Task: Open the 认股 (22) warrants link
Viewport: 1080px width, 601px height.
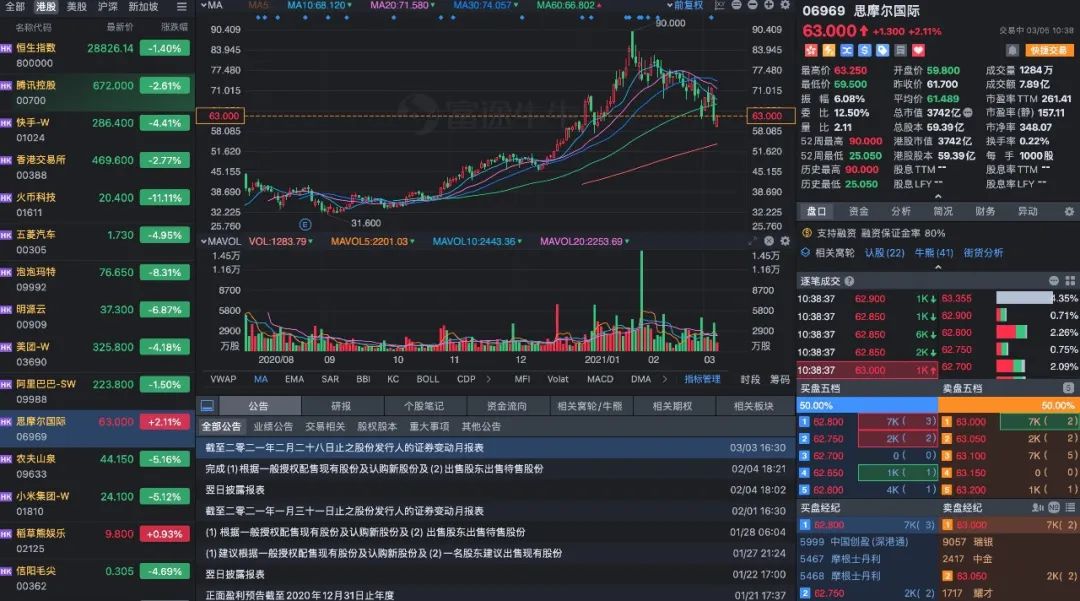Action: (884, 253)
